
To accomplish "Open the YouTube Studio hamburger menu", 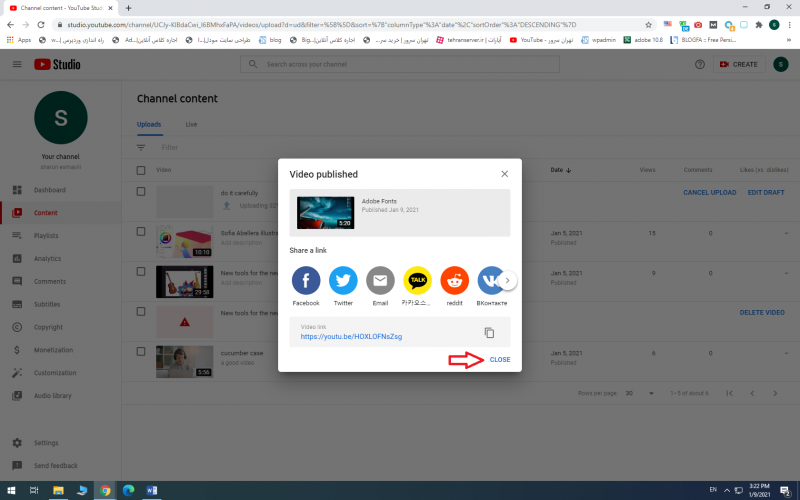I will coord(17,64).
